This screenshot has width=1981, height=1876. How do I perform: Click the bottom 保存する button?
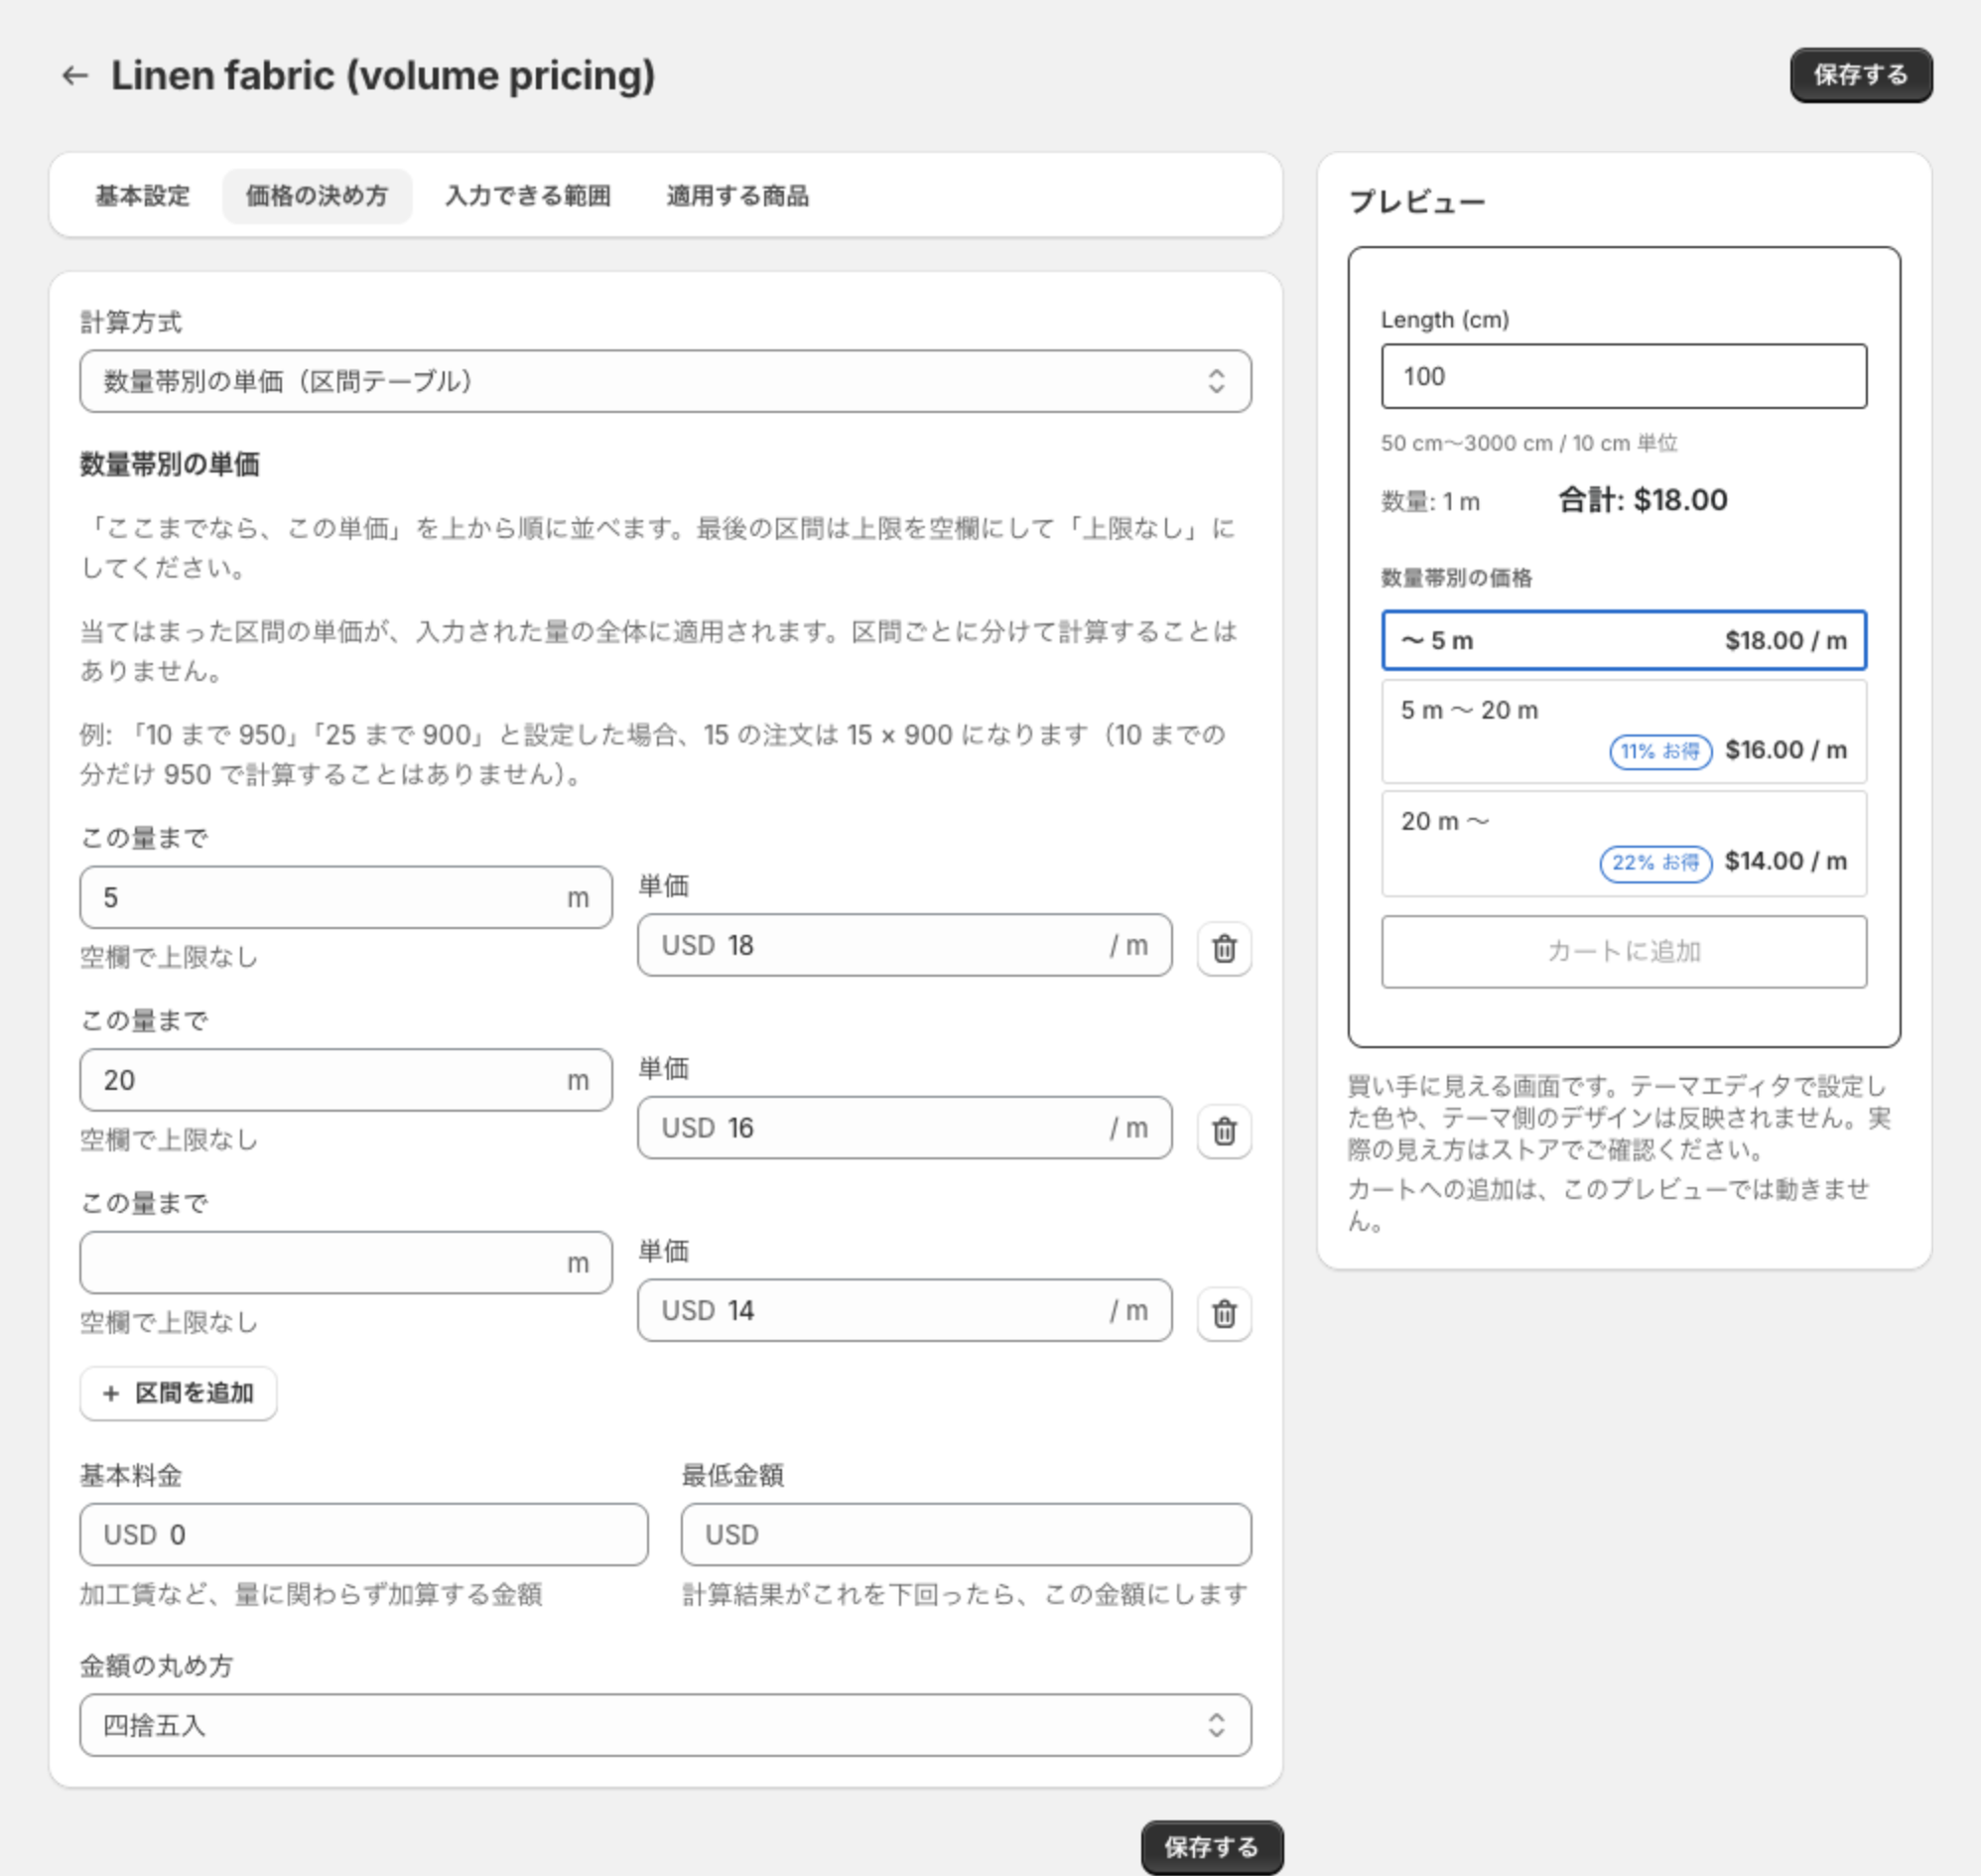point(1211,1847)
